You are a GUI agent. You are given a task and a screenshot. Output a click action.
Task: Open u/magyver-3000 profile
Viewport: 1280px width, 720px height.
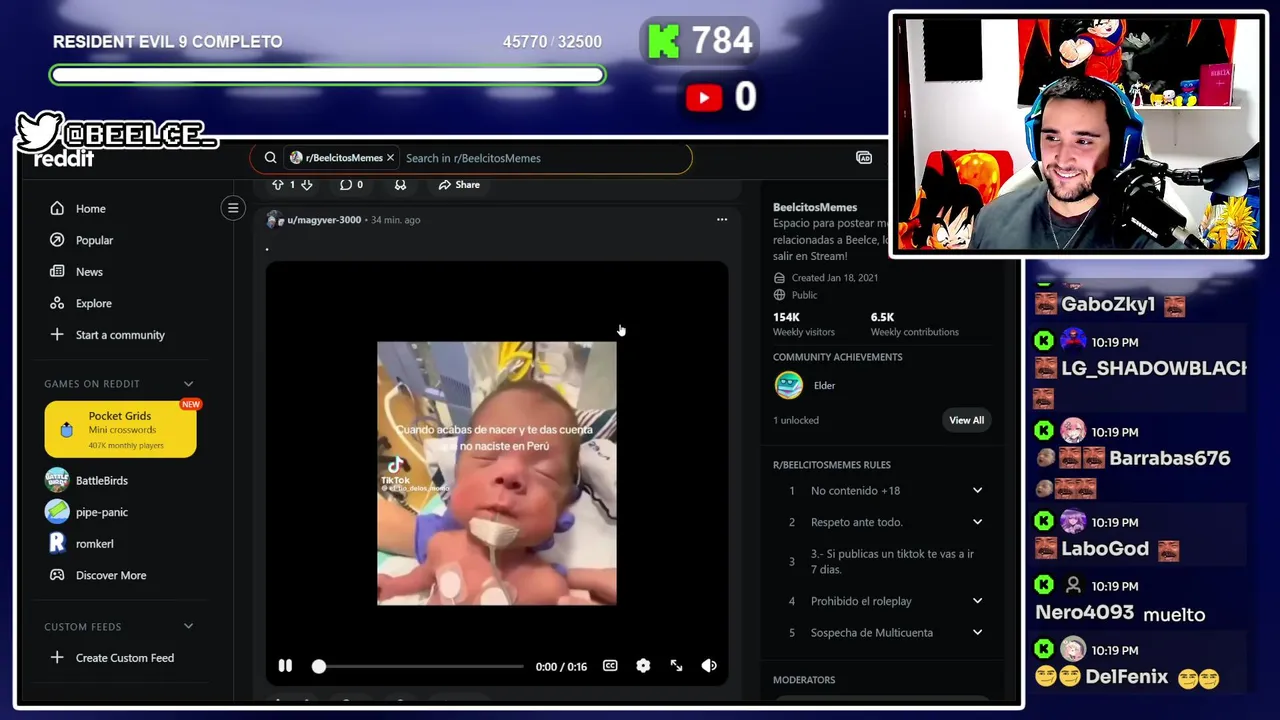pyautogui.click(x=324, y=220)
